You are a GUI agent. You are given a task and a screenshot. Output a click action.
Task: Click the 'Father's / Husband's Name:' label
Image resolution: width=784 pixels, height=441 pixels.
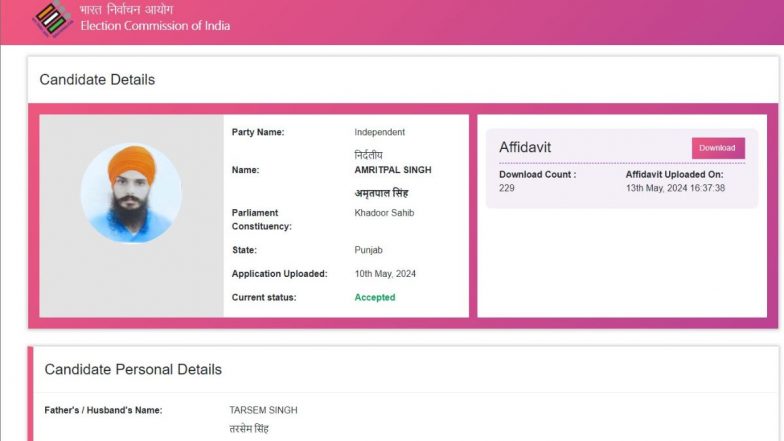[104, 410]
